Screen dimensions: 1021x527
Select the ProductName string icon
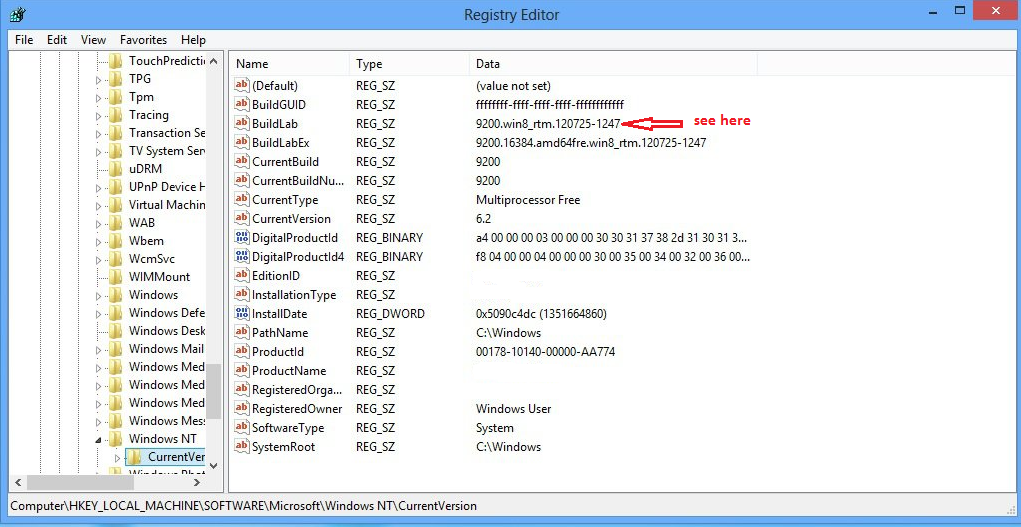coord(242,371)
